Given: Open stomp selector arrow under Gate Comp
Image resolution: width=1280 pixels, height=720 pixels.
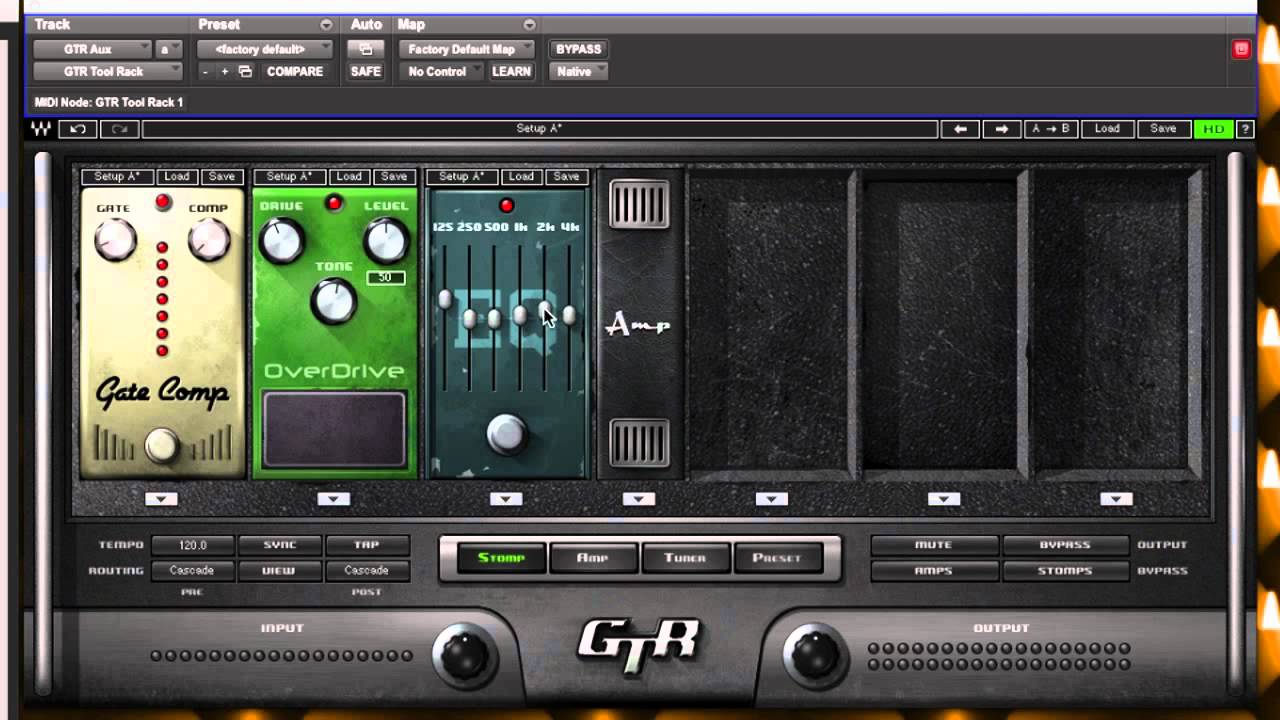Looking at the screenshot, I should coord(162,499).
